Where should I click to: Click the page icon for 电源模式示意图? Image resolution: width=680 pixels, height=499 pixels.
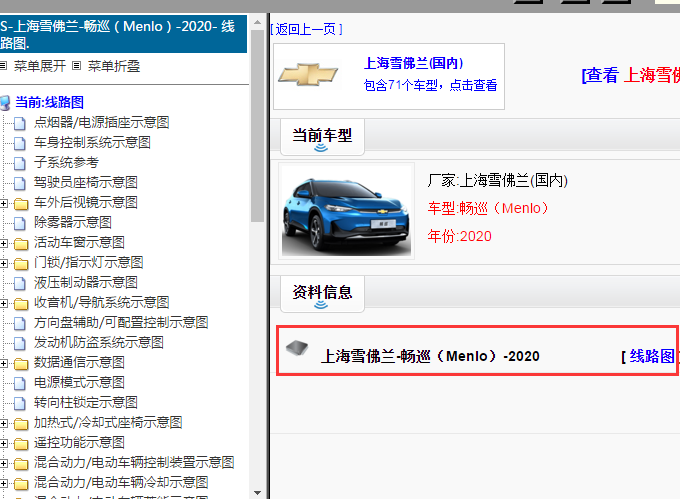tap(20, 383)
